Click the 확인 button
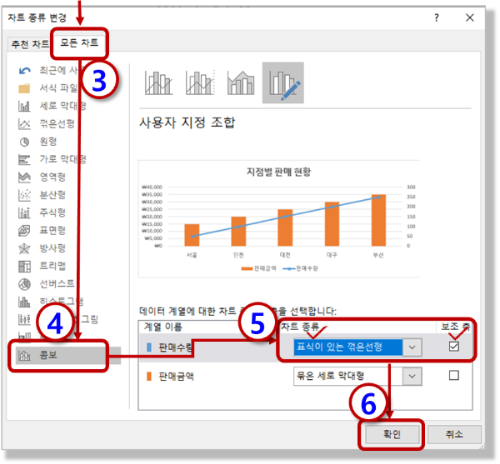Image resolution: width=500 pixels, height=464 pixels. pyautogui.click(x=392, y=434)
